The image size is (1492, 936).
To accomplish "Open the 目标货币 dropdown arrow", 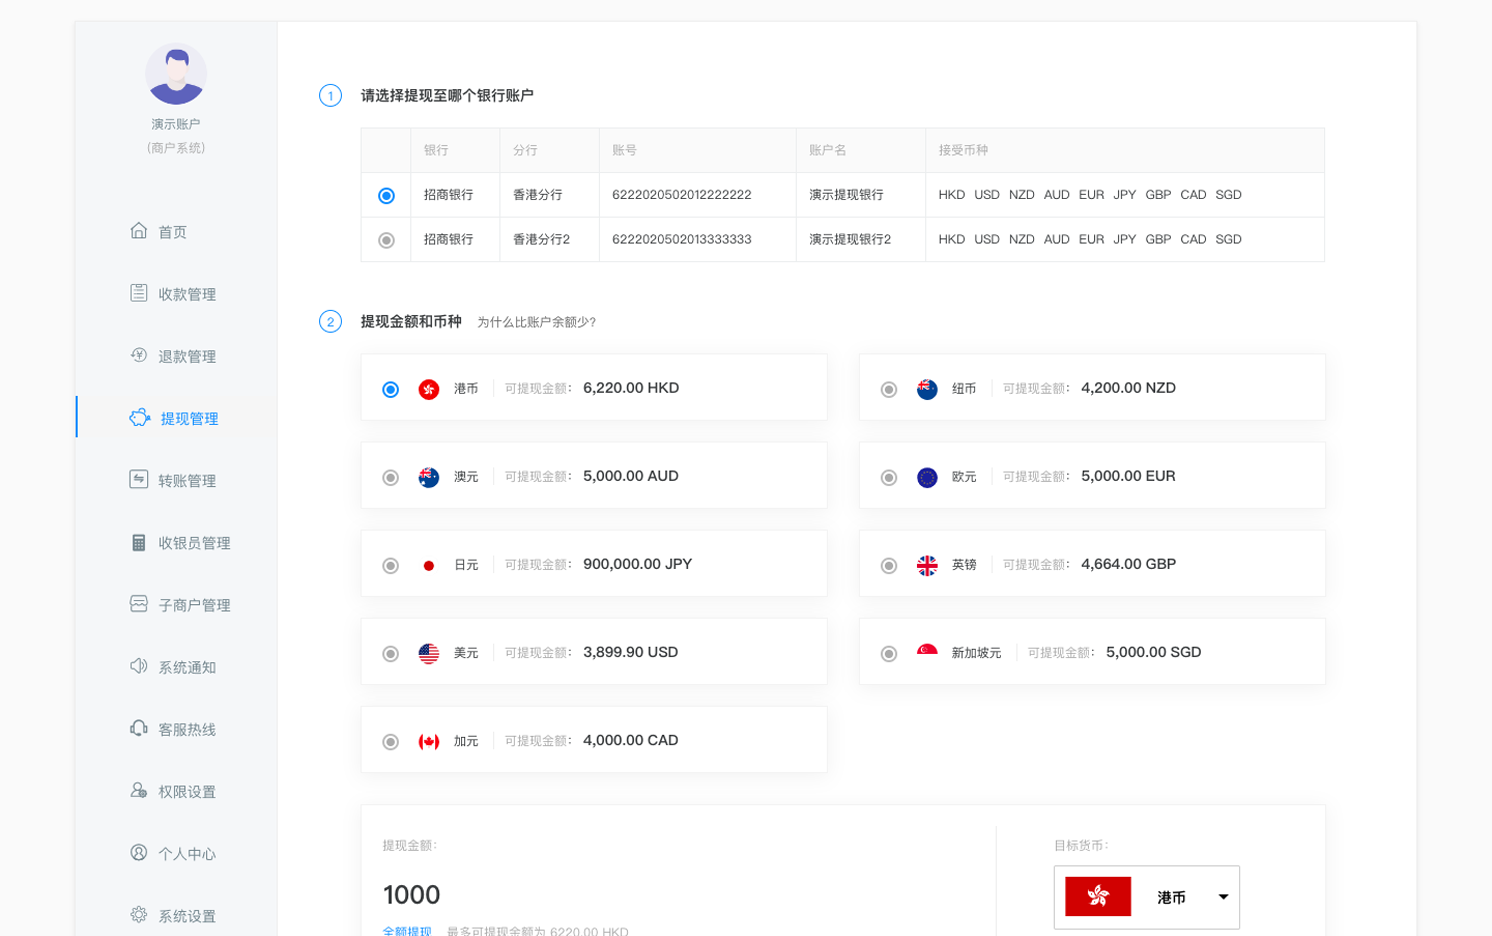I will (x=1223, y=897).
